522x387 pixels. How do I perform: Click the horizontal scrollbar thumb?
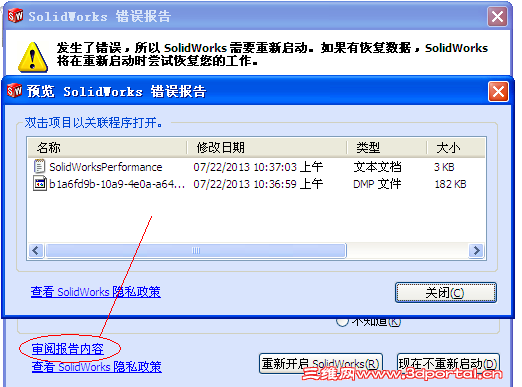tap(196, 250)
